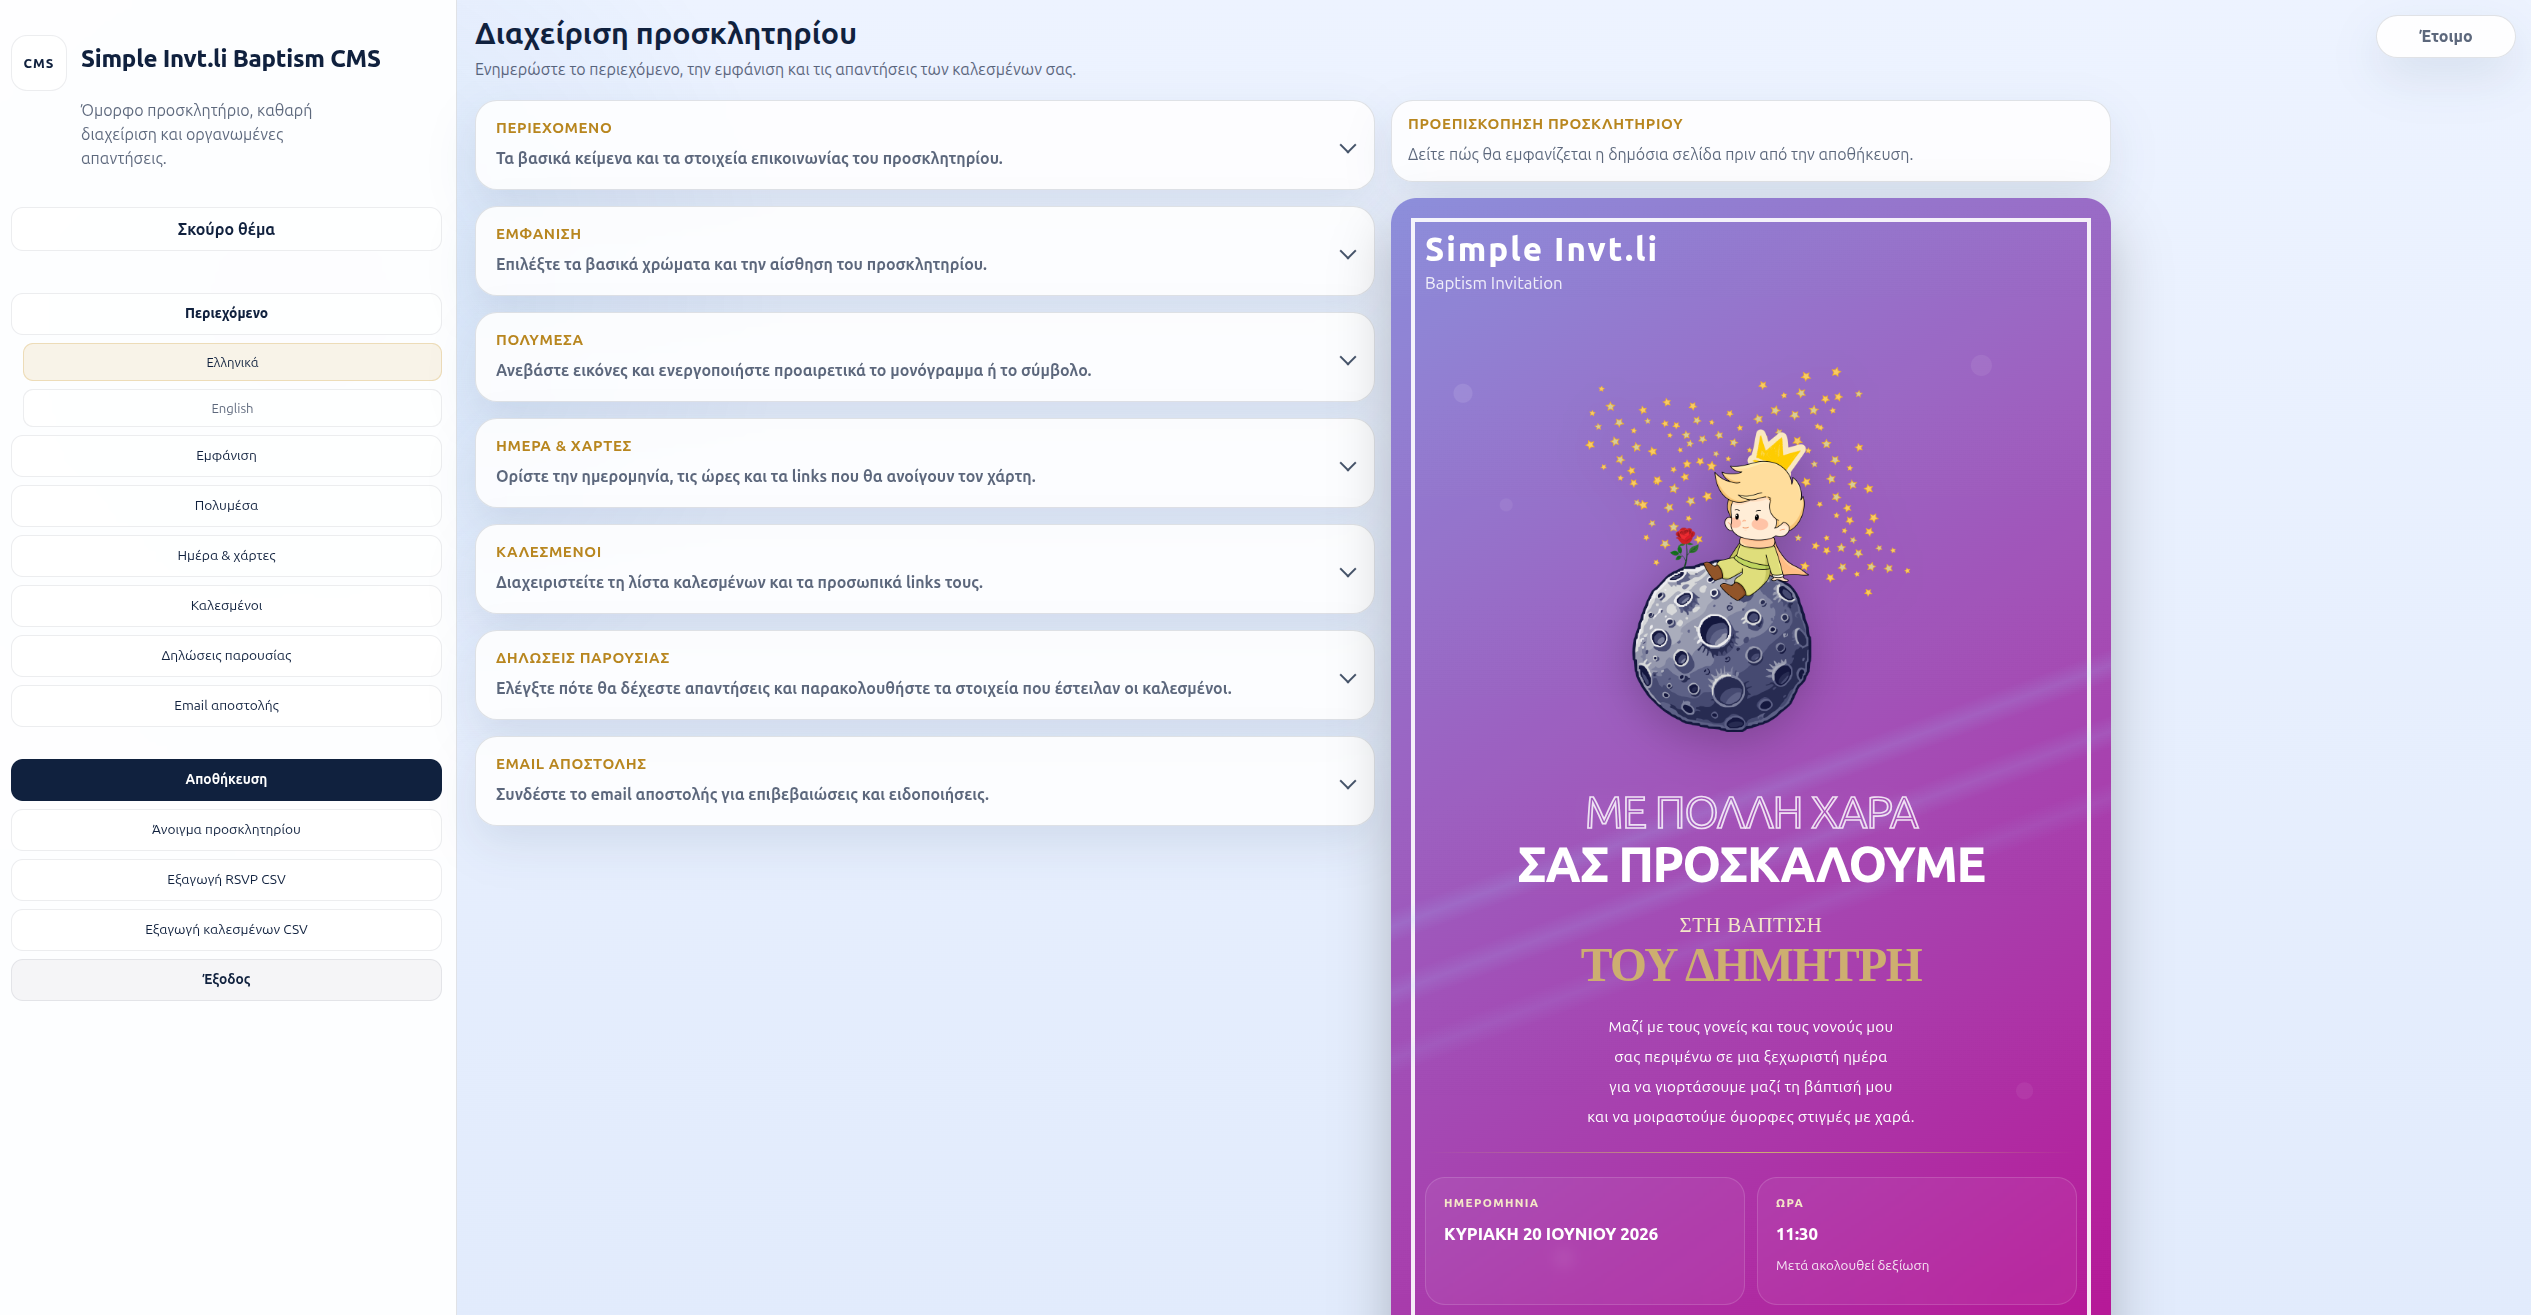Go to Πολυμέσα in the sidebar
This screenshot has height=1315, width=2531.
click(226, 505)
